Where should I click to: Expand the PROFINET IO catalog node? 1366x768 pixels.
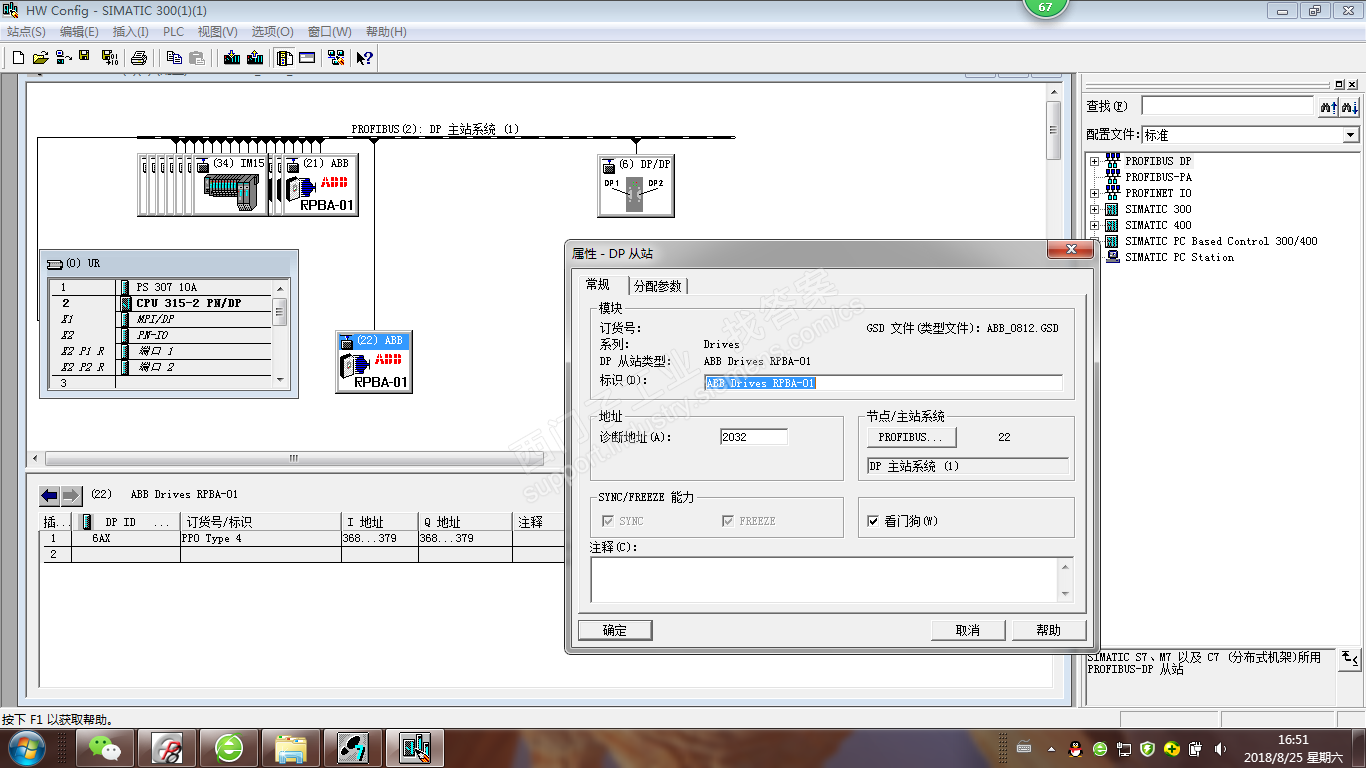1095,193
